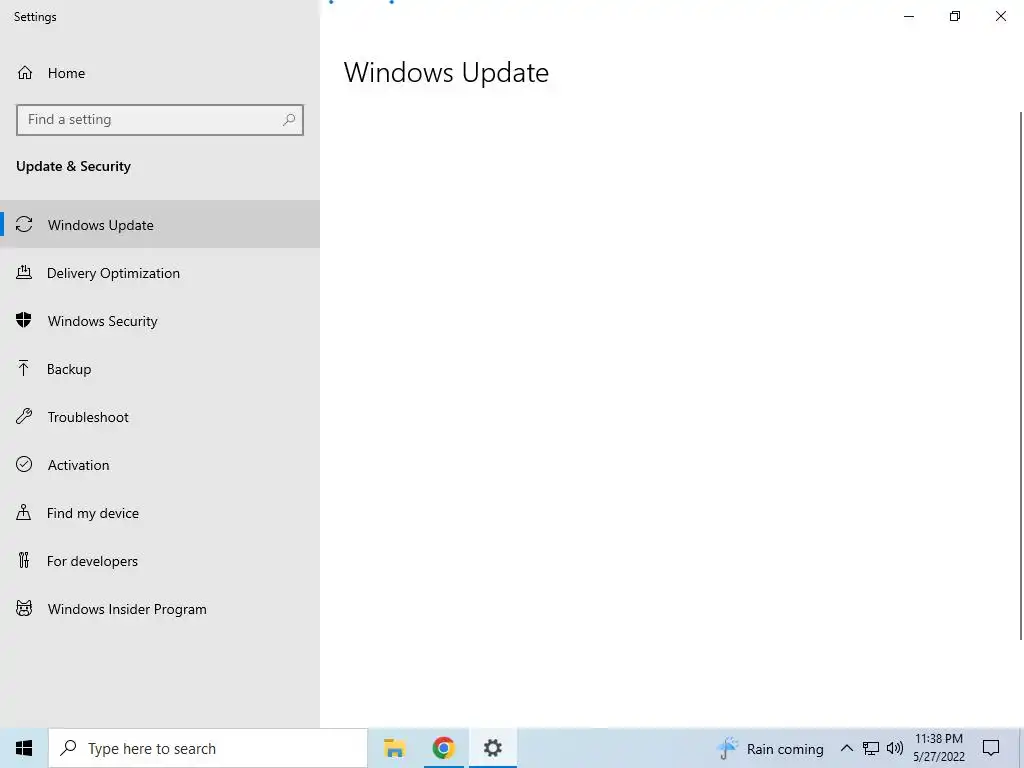Open Troubleshoot settings
Screen dimensions: 1024x768
click(x=160, y=417)
